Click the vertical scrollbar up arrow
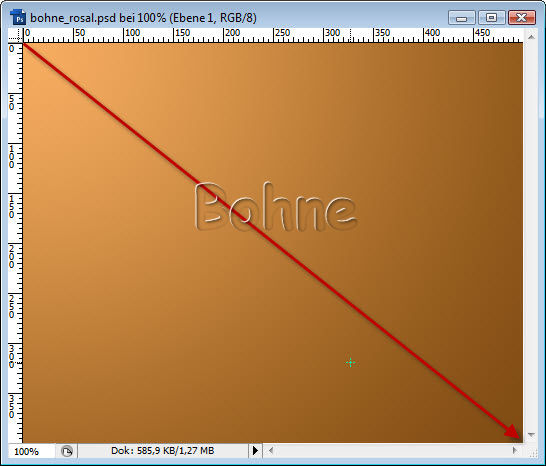Image resolution: width=546 pixels, height=466 pixels. pyautogui.click(x=531, y=37)
